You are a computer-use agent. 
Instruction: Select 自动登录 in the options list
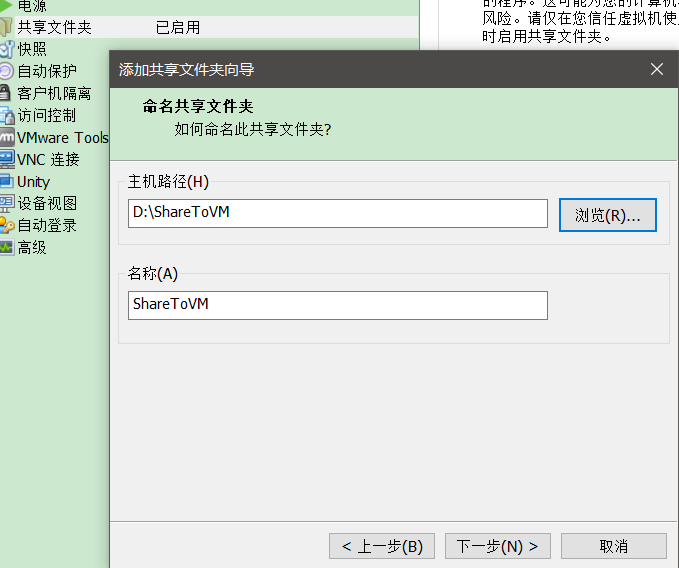47,226
